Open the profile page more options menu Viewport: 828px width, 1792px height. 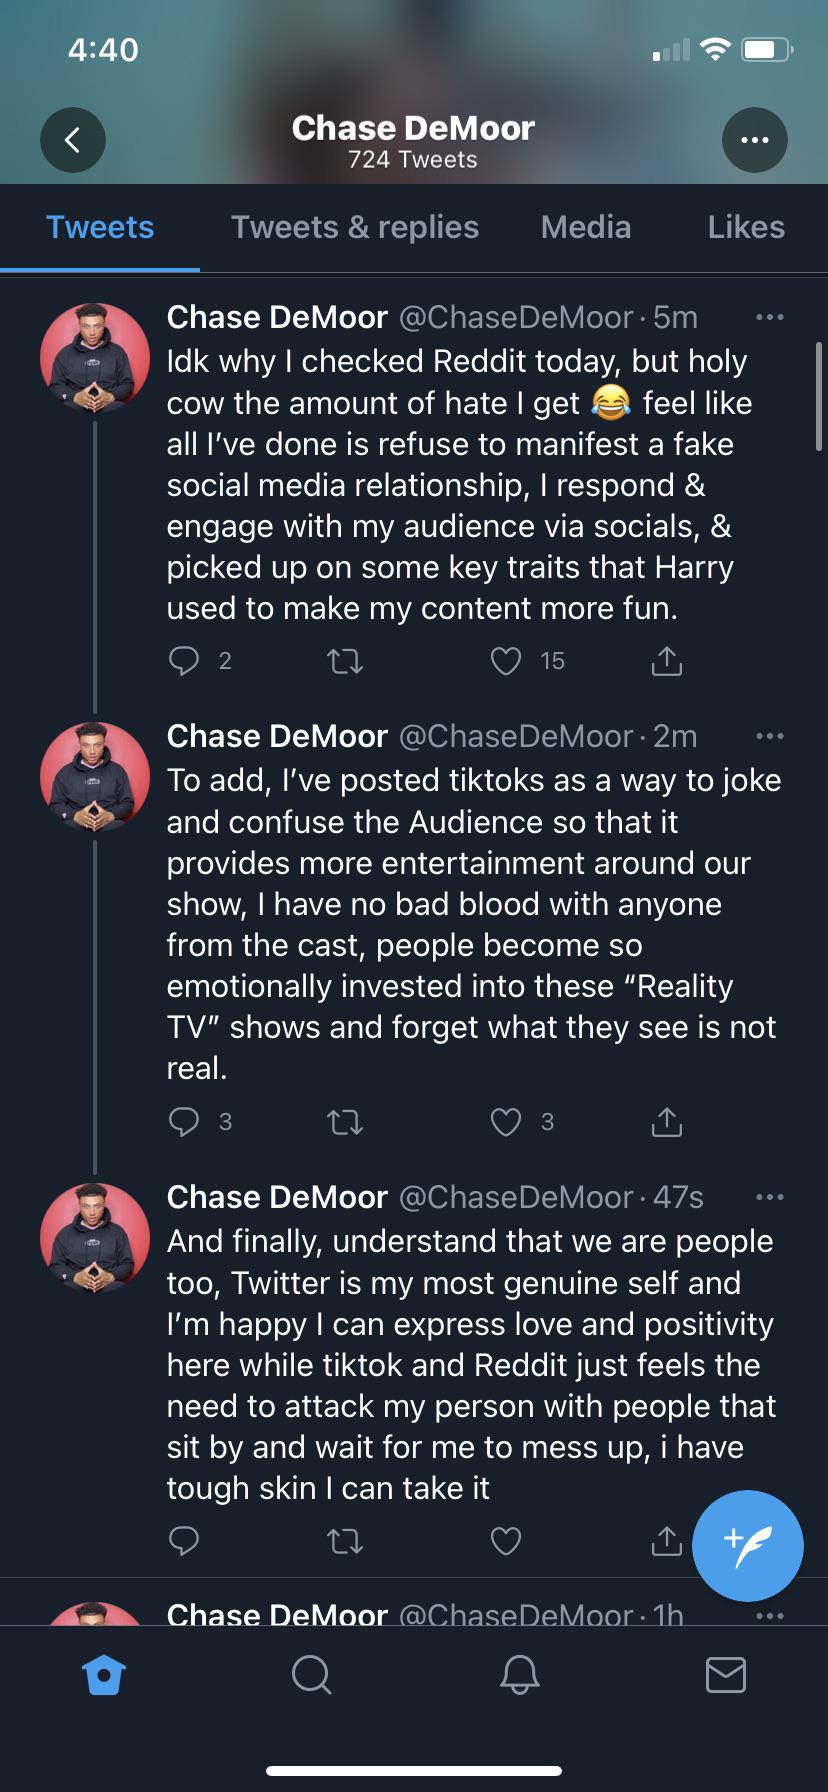(x=755, y=140)
